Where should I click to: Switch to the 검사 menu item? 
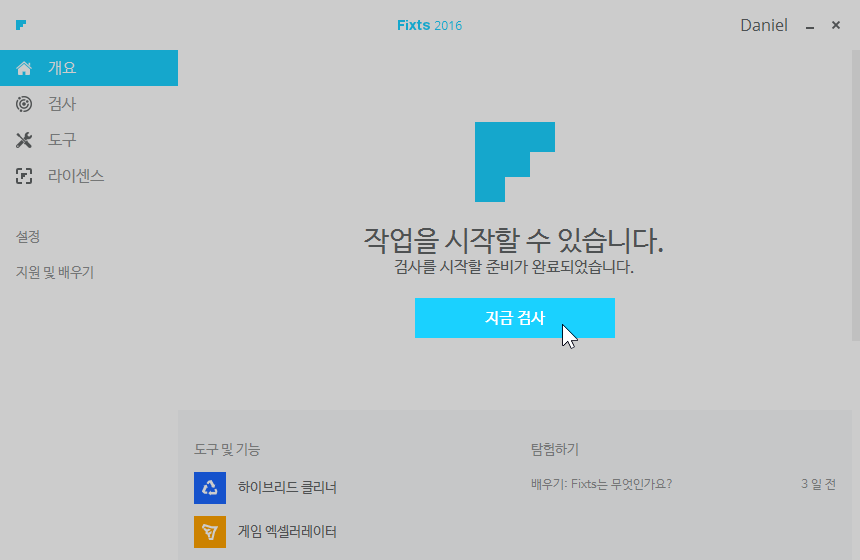click(89, 104)
